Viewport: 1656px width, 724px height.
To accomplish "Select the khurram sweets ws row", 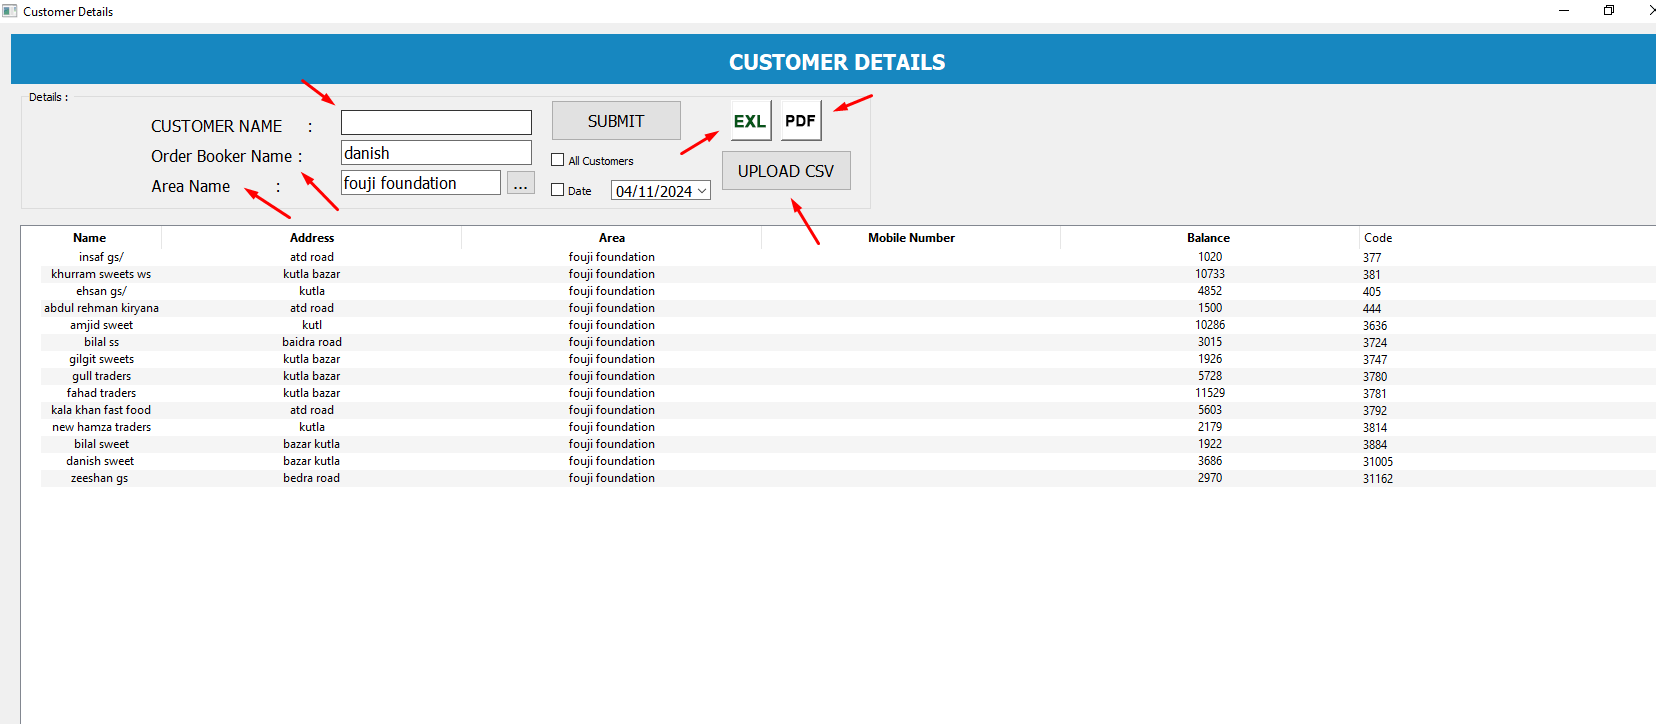I will [x=101, y=274].
